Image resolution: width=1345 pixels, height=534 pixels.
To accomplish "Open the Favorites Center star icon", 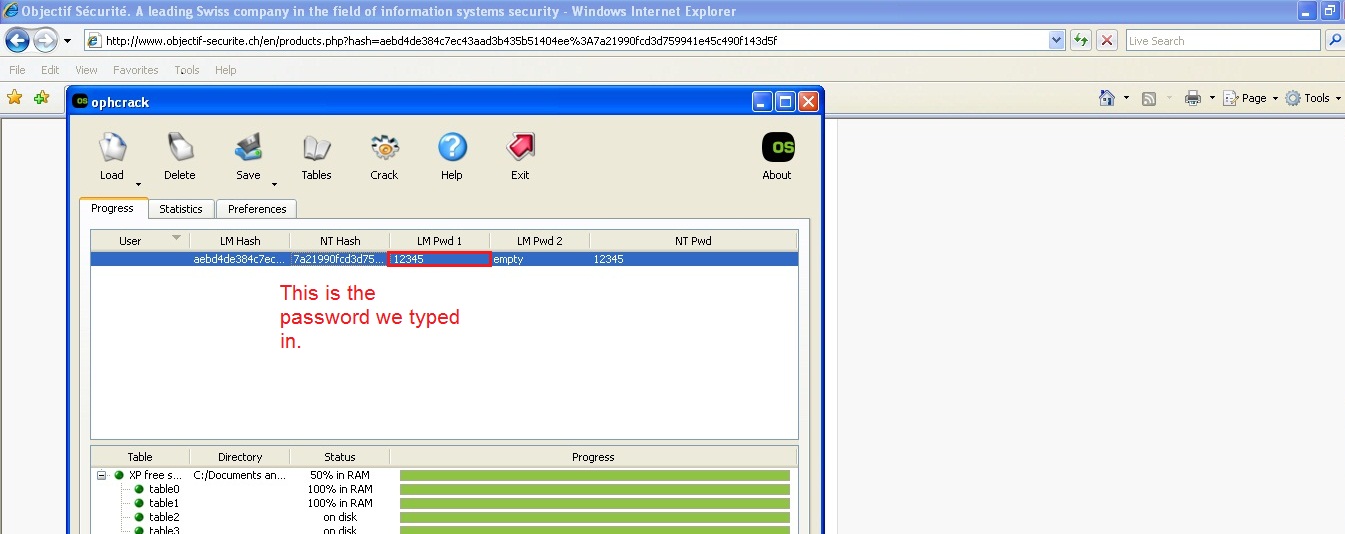I will click(15, 97).
